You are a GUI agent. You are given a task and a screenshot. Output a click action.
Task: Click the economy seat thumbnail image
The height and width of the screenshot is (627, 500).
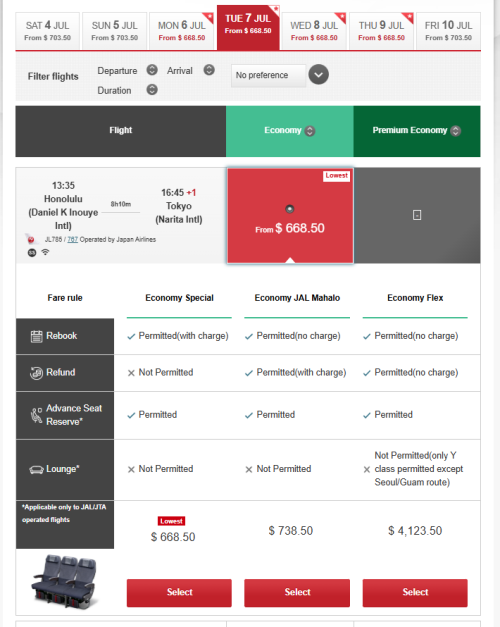(66, 581)
